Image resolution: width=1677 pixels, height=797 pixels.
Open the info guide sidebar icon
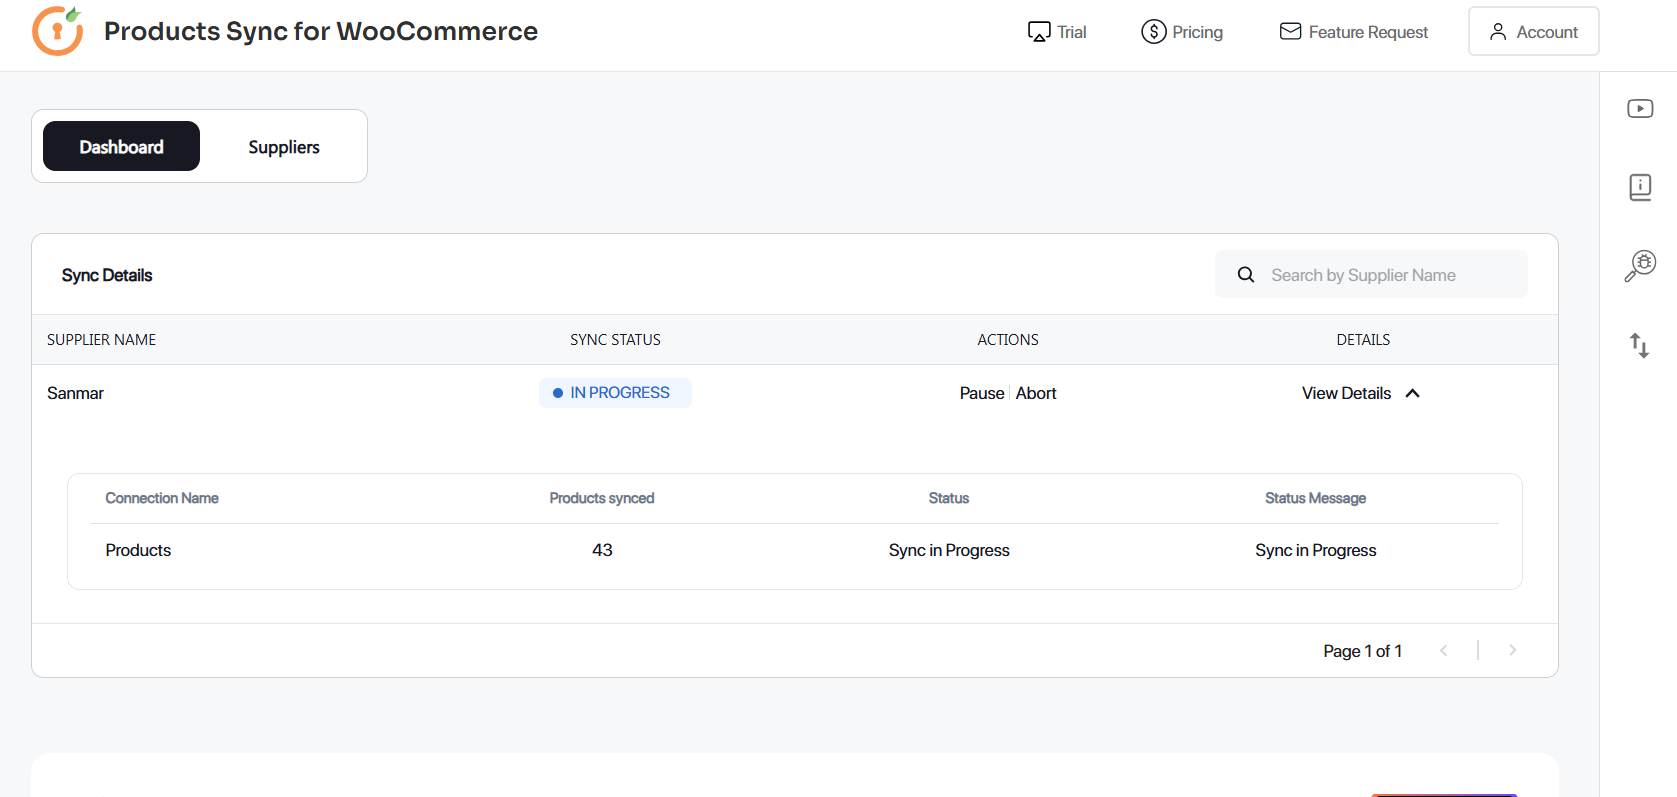(x=1640, y=187)
